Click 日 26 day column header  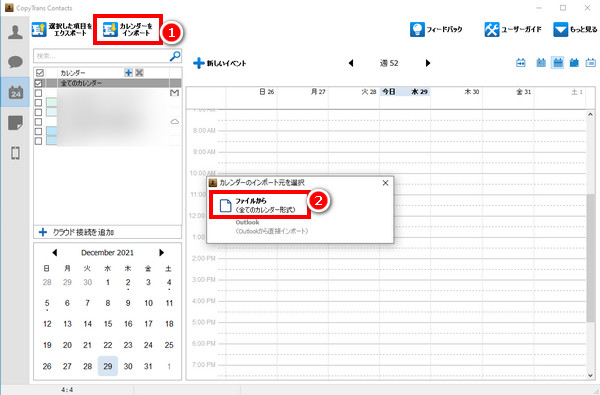pos(267,92)
